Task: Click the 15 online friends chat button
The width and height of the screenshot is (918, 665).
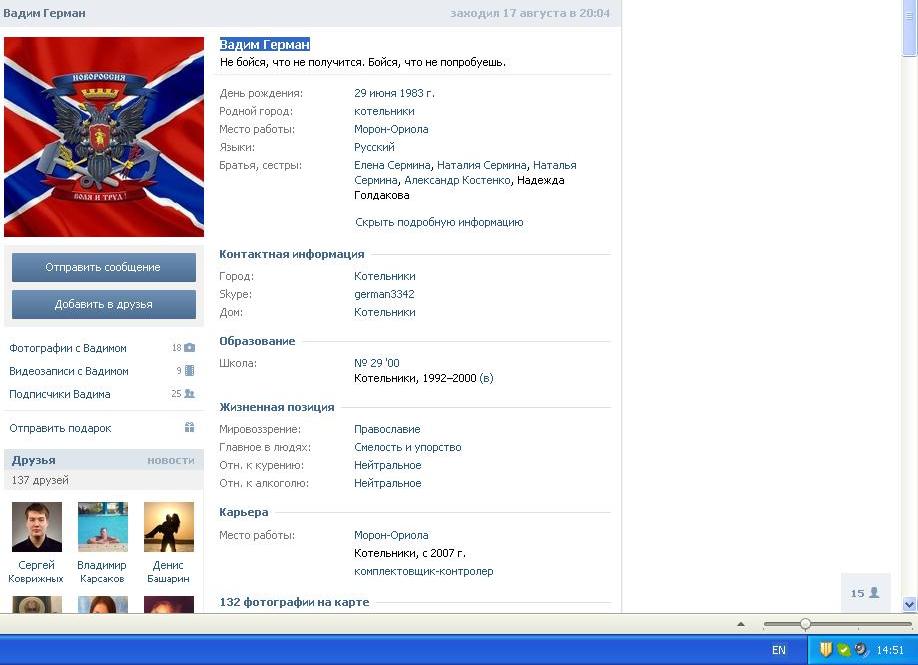Action: [865, 593]
